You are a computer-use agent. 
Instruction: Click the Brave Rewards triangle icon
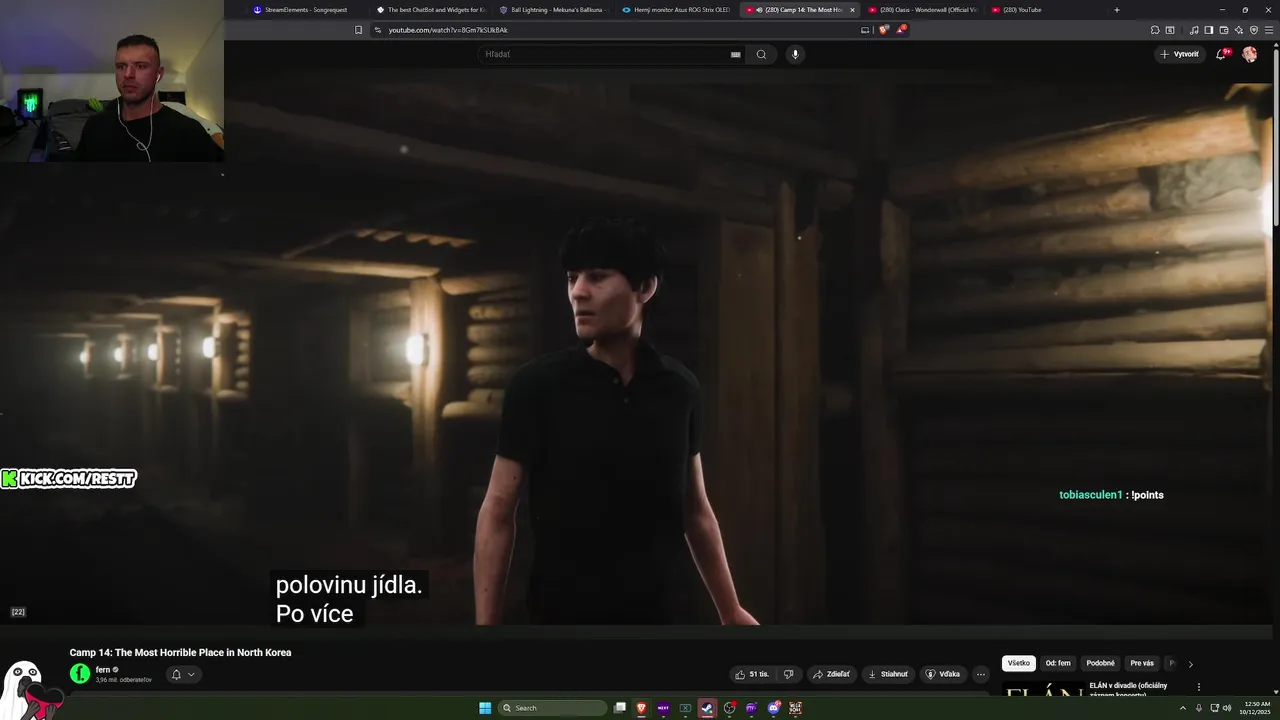pyautogui.click(x=900, y=30)
